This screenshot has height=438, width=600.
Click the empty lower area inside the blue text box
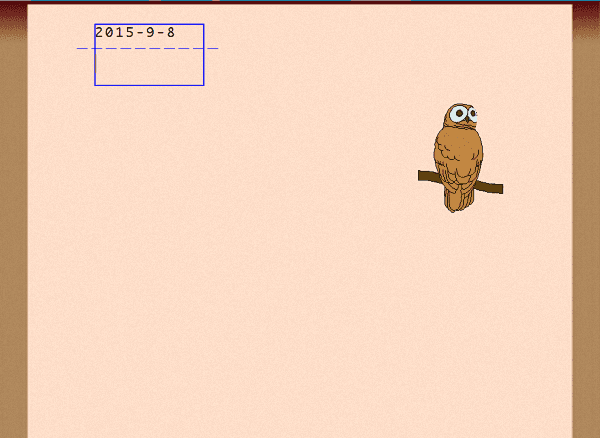[x=149, y=68]
